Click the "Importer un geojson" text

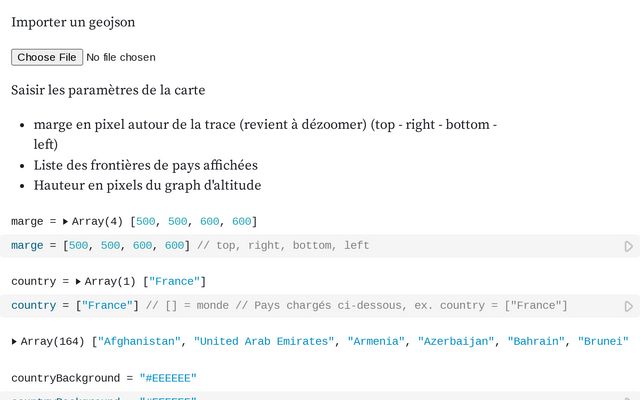coord(73,21)
